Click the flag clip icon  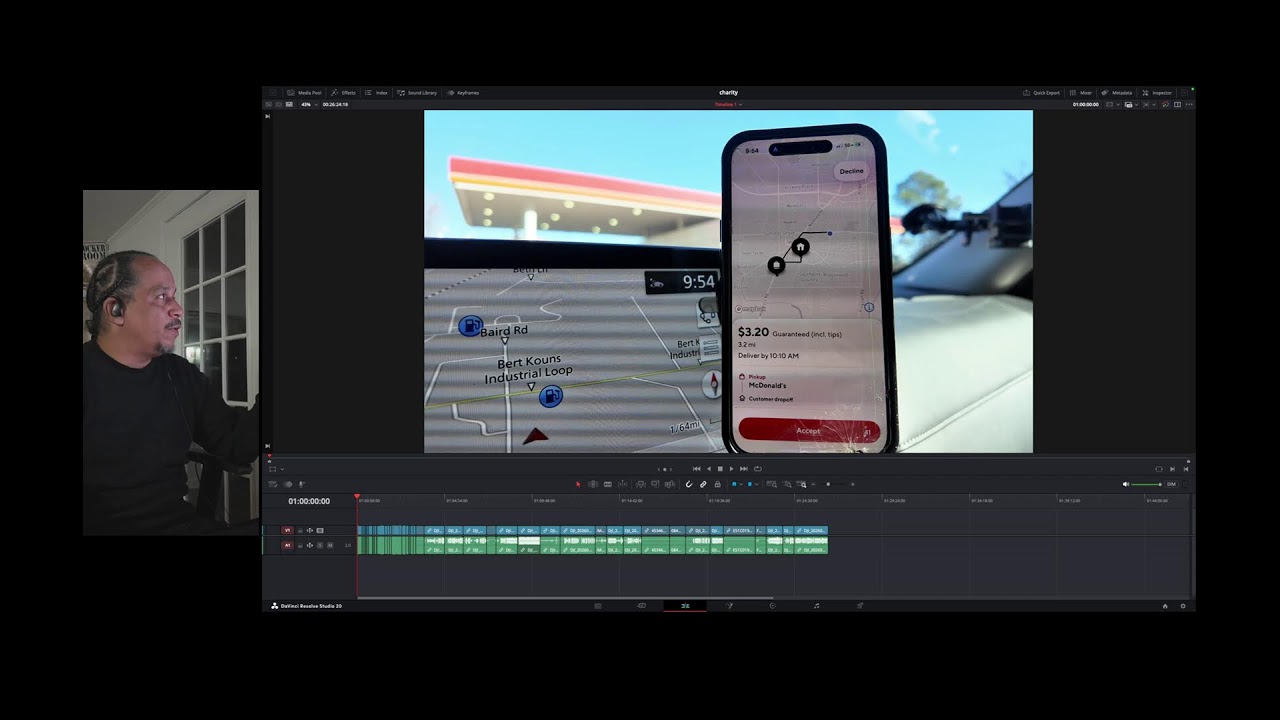tap(734, 484)
